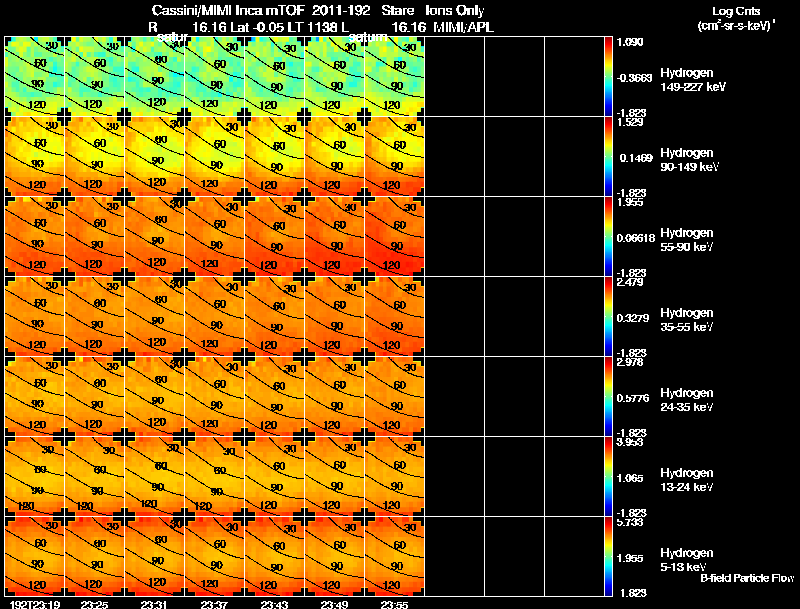The width and height of the screenshot is (800, 609).
Task: Click the Hydrogen 35-55 keV color scale bar
Action: click(608, 317)
